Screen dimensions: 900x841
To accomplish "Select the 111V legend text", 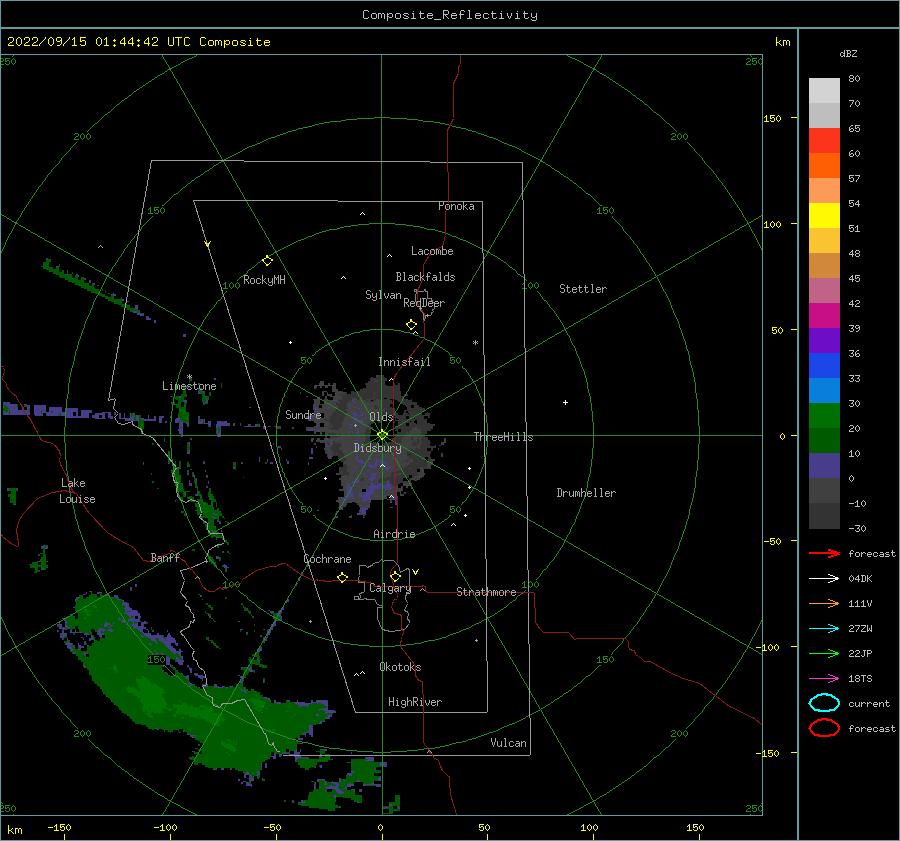I will [x=860, y=603].
